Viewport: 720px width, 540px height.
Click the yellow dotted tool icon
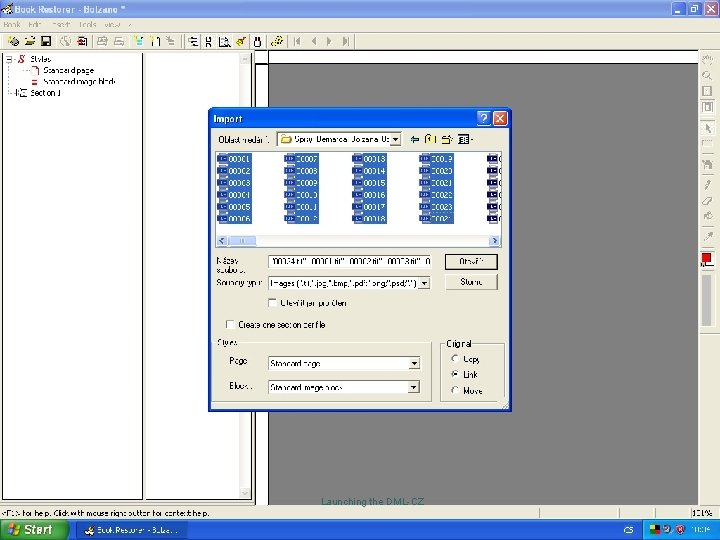277,41
